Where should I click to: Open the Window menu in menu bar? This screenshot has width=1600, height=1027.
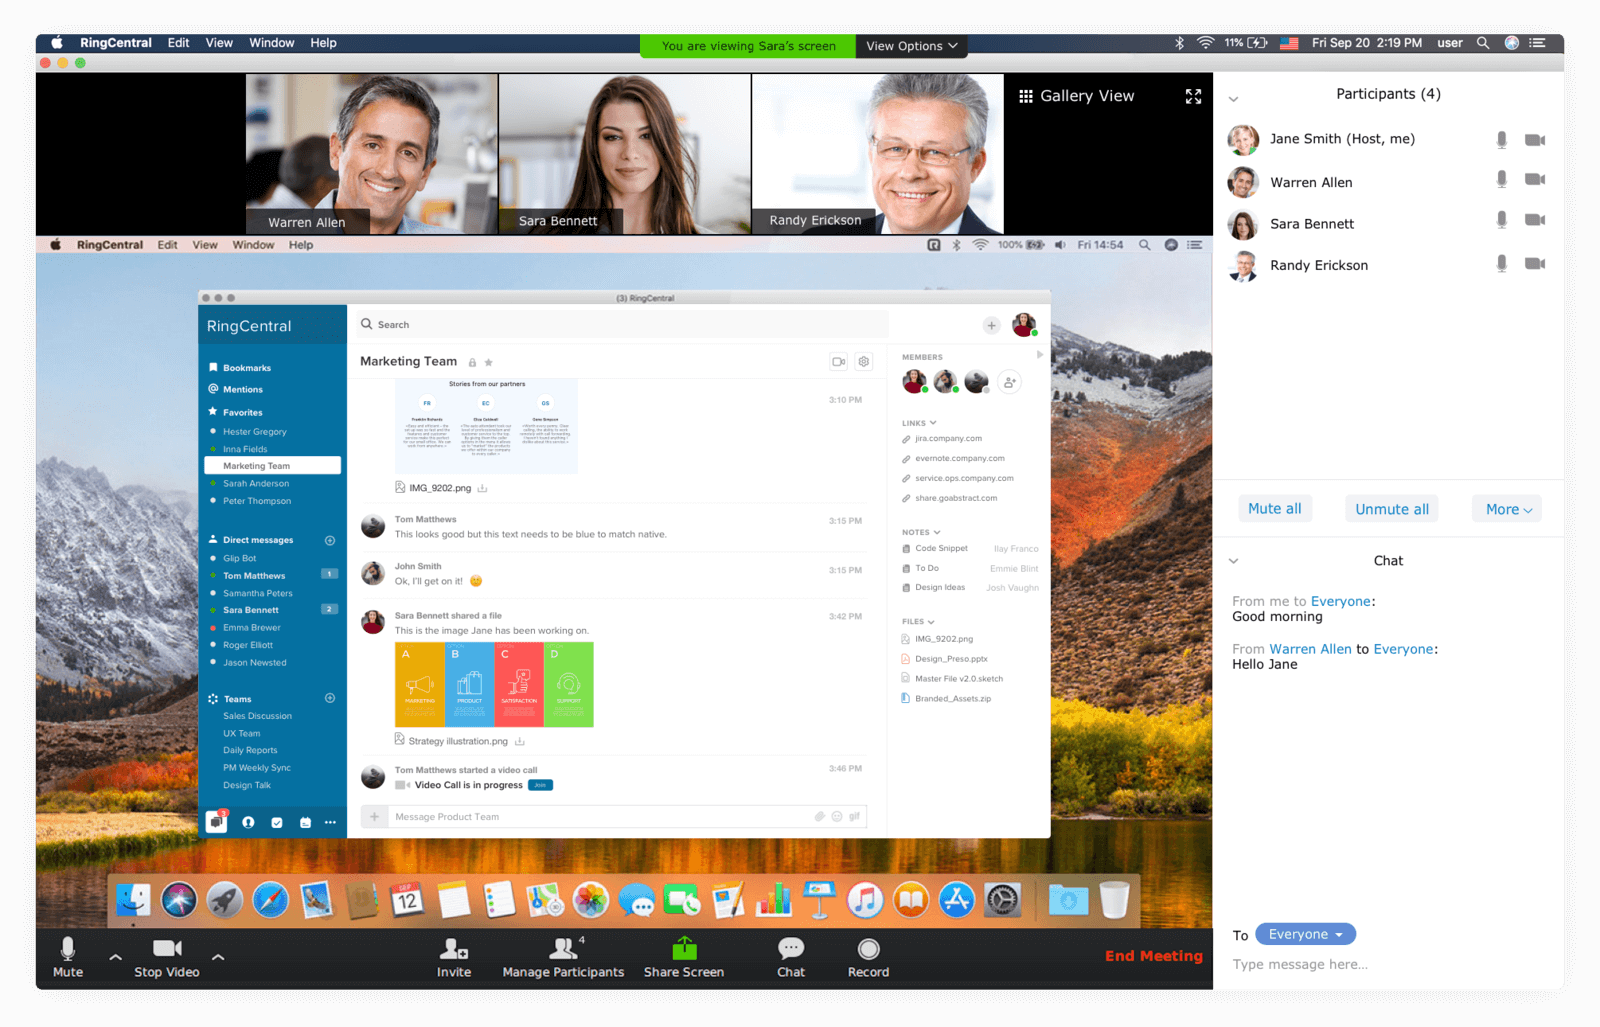point(271,43)
